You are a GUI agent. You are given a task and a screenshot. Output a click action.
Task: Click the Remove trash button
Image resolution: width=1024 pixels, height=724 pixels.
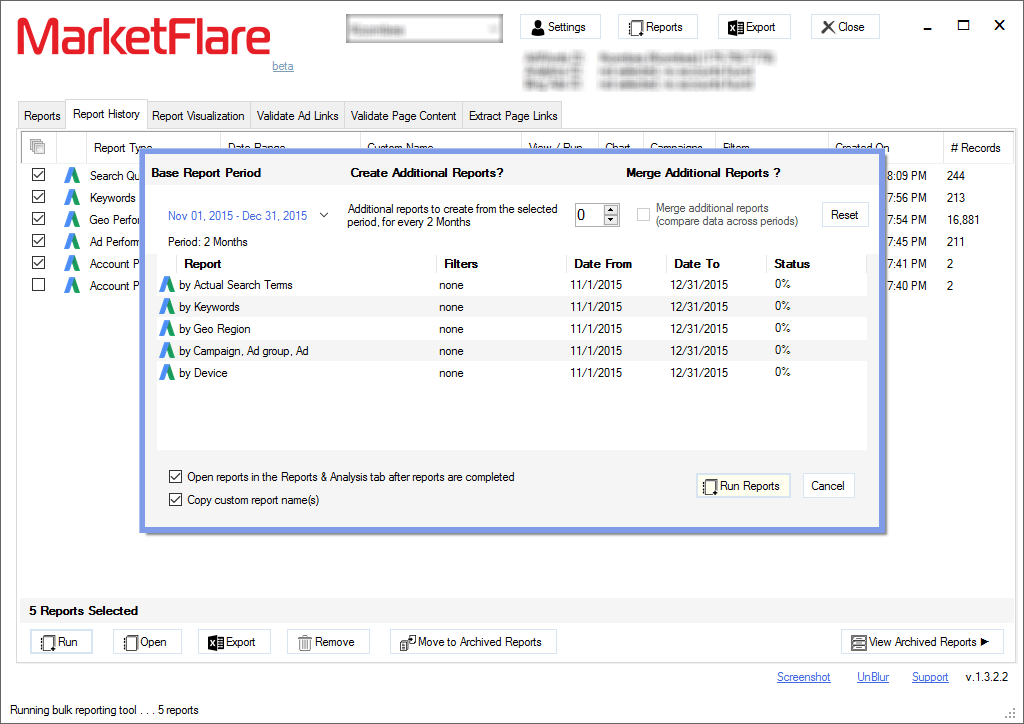328,642
